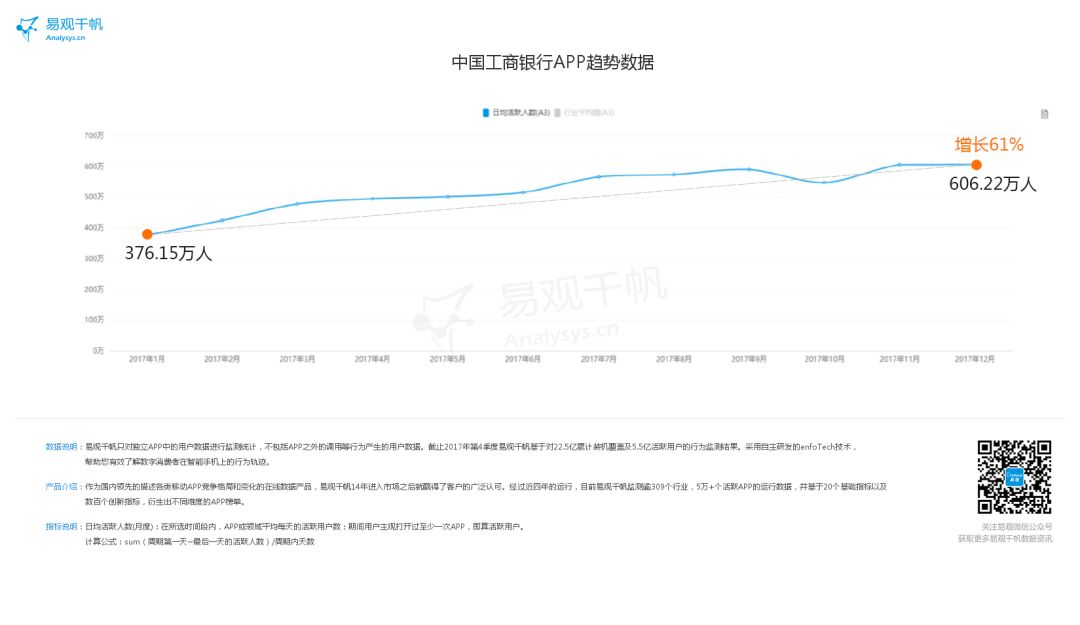Click the 指标说明 section heading
The image size is (1080, 625).
(63, 526)
